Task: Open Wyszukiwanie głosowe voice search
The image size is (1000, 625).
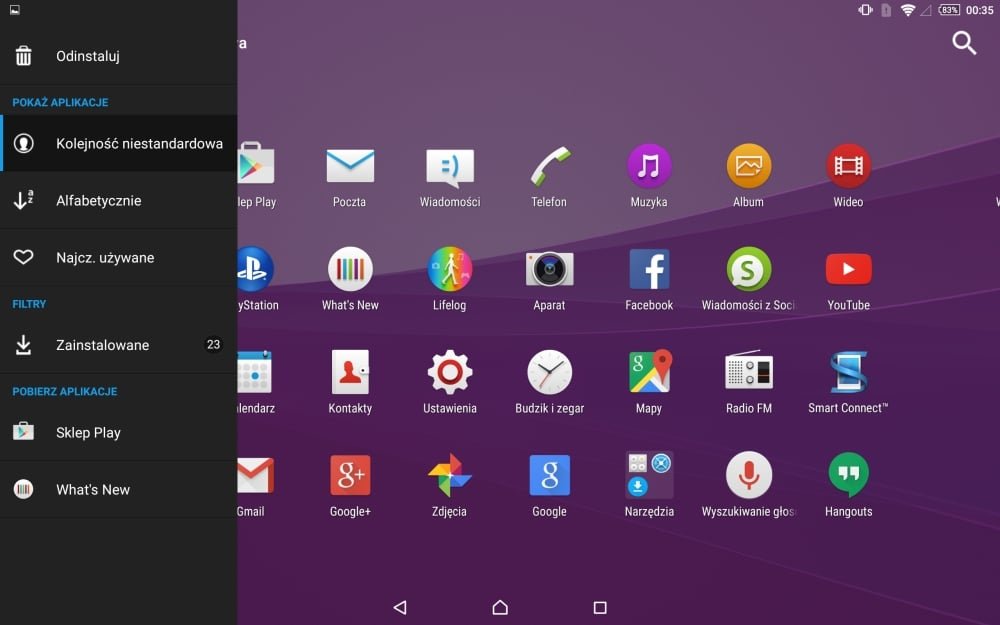Action: tap(749, 475)
